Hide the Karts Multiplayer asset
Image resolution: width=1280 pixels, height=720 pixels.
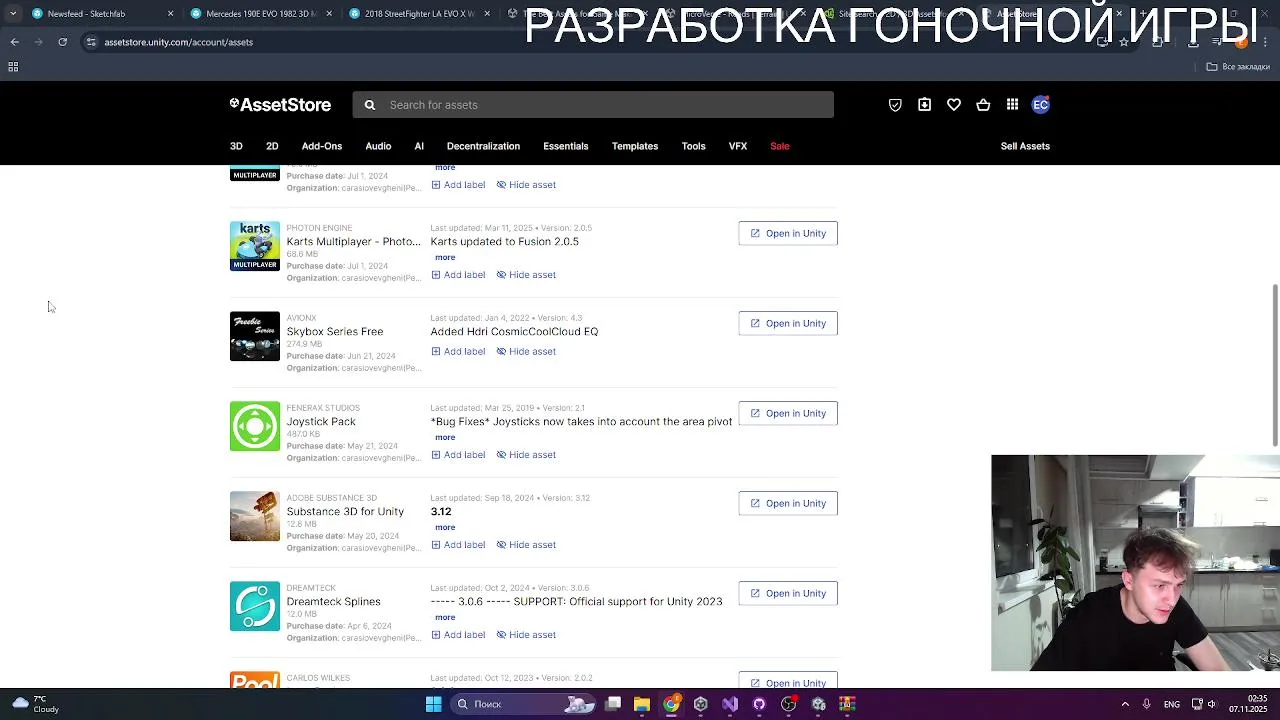click(526, 275)
